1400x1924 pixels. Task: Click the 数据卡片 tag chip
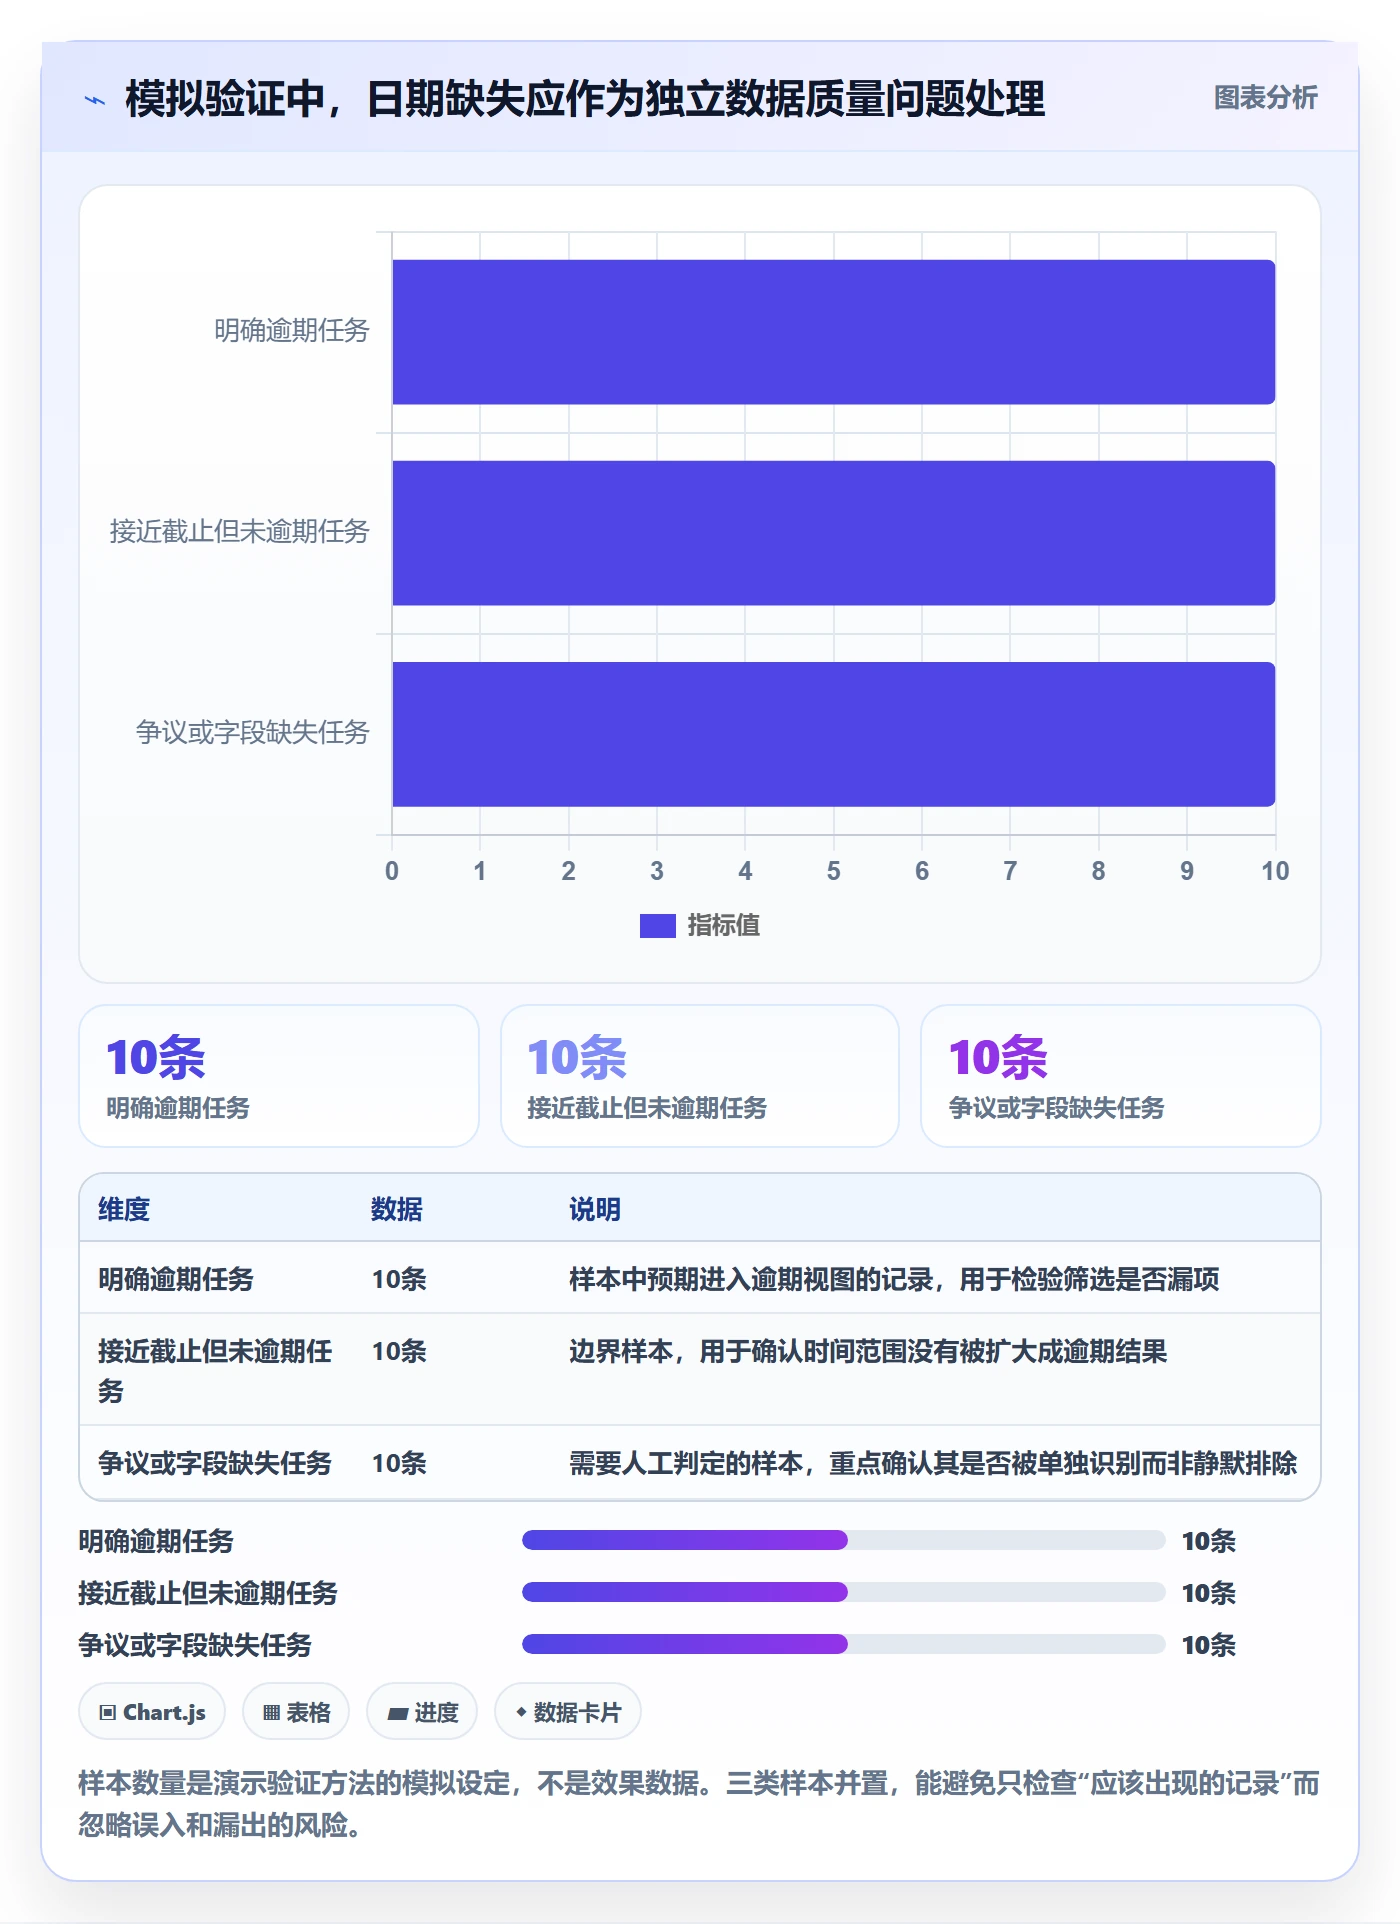coord(568,1712)
